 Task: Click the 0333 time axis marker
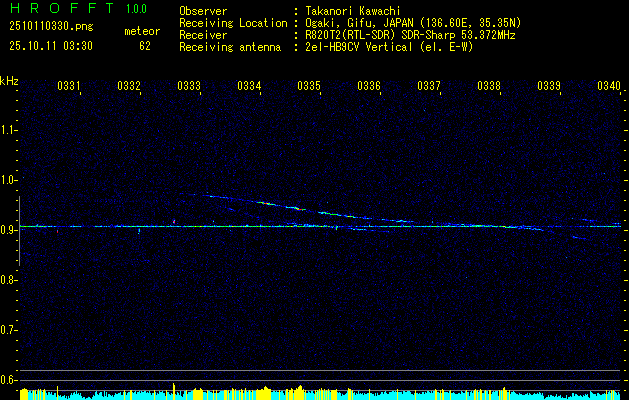pos(189,86)
